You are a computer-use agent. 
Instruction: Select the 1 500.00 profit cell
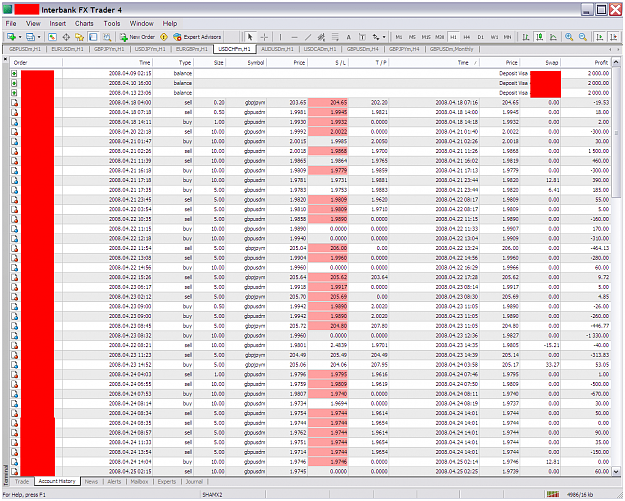click(x=586, y=151)
